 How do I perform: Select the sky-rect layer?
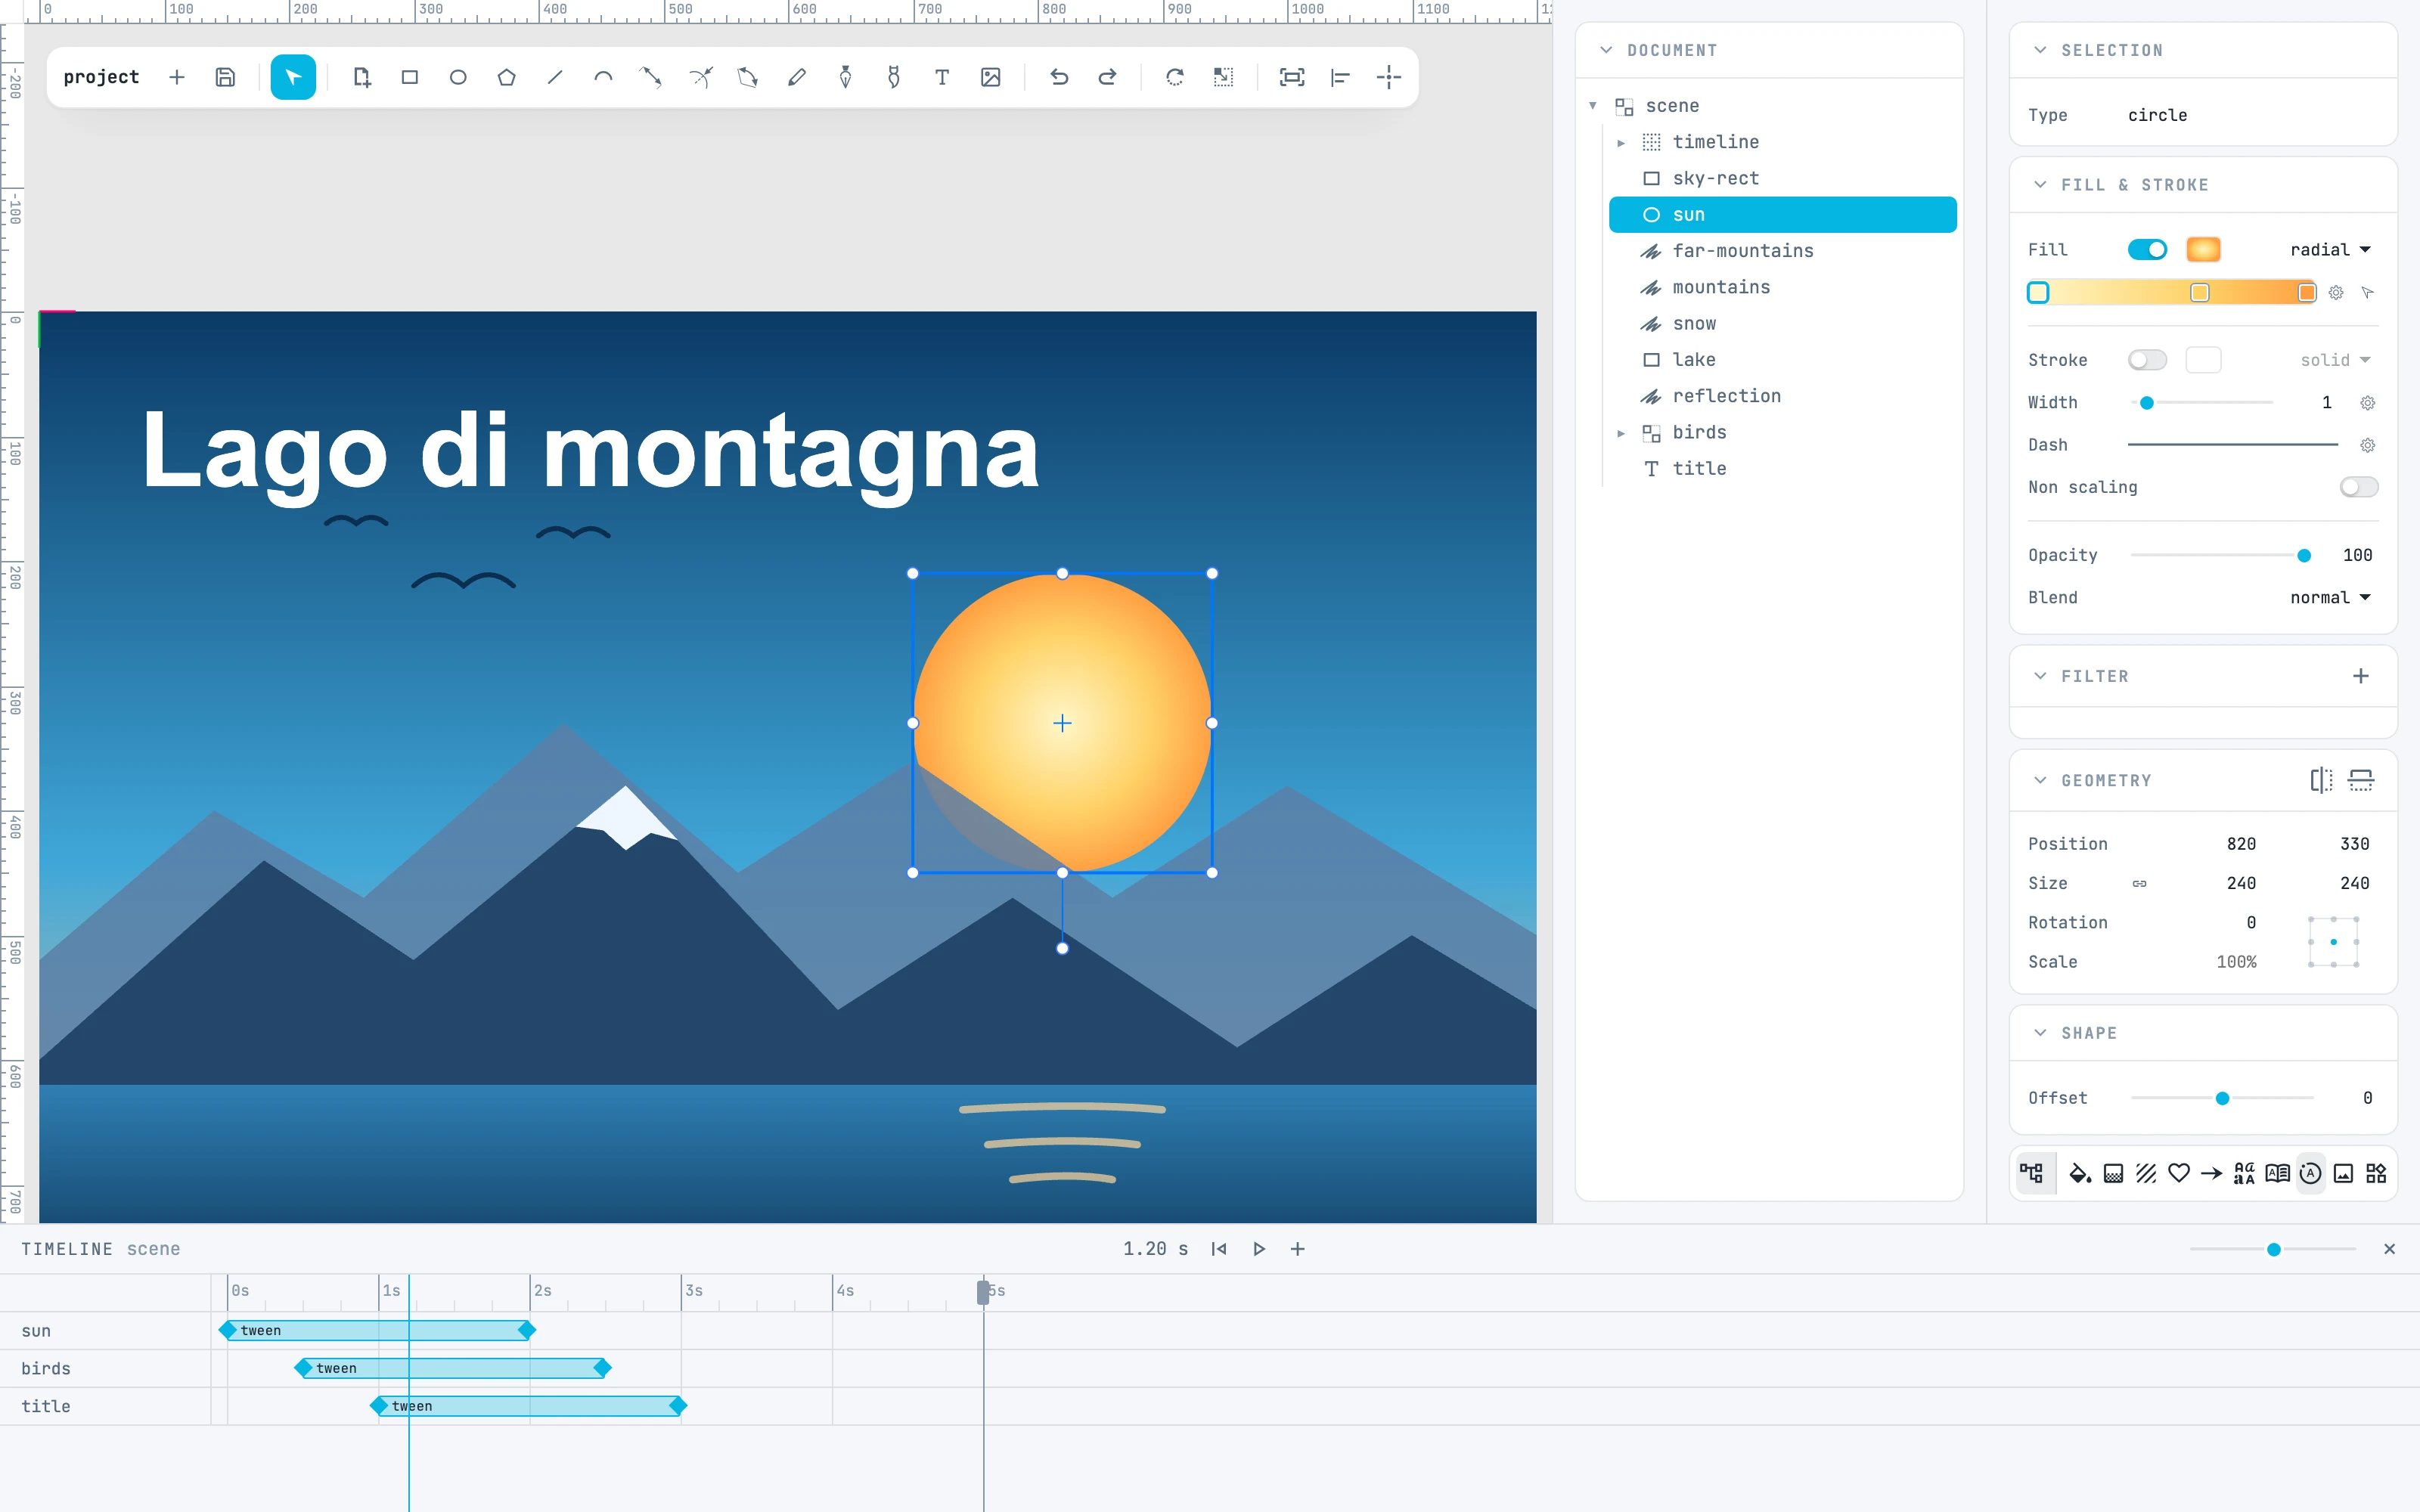tap(1782, 178)
